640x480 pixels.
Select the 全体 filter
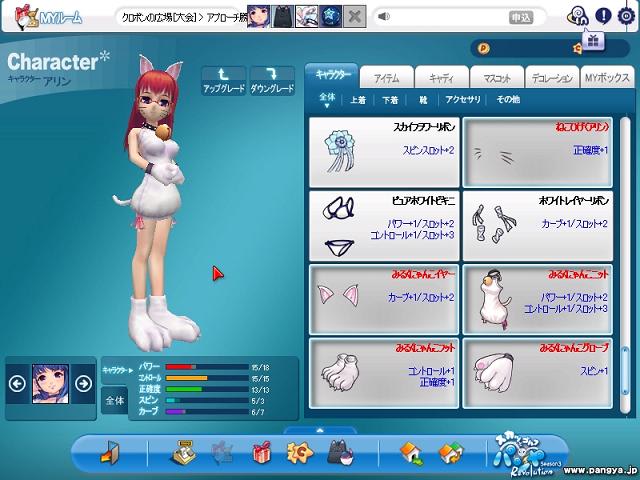pyautogui.click(x=327, y=98)
